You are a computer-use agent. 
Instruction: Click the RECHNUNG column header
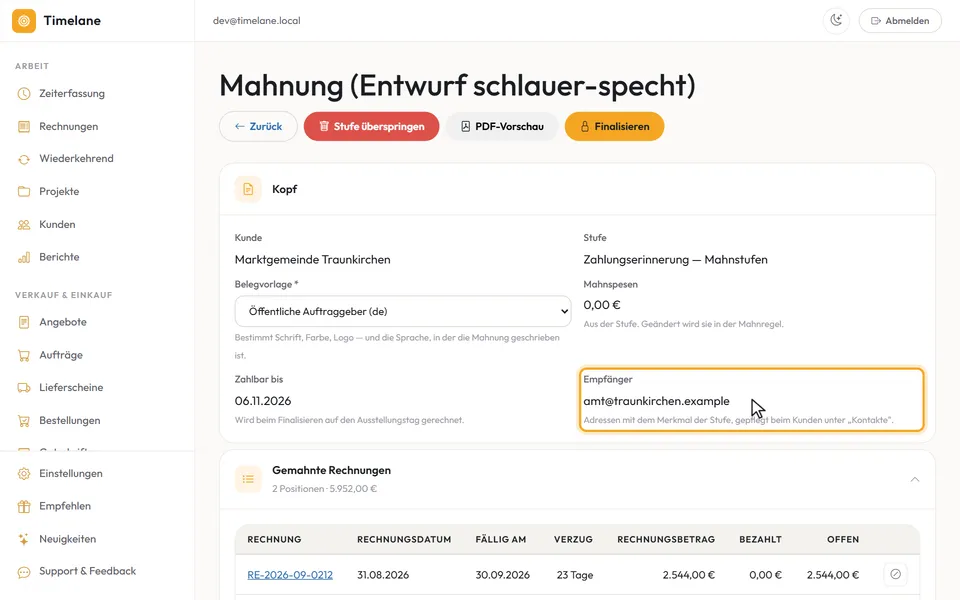274,539
